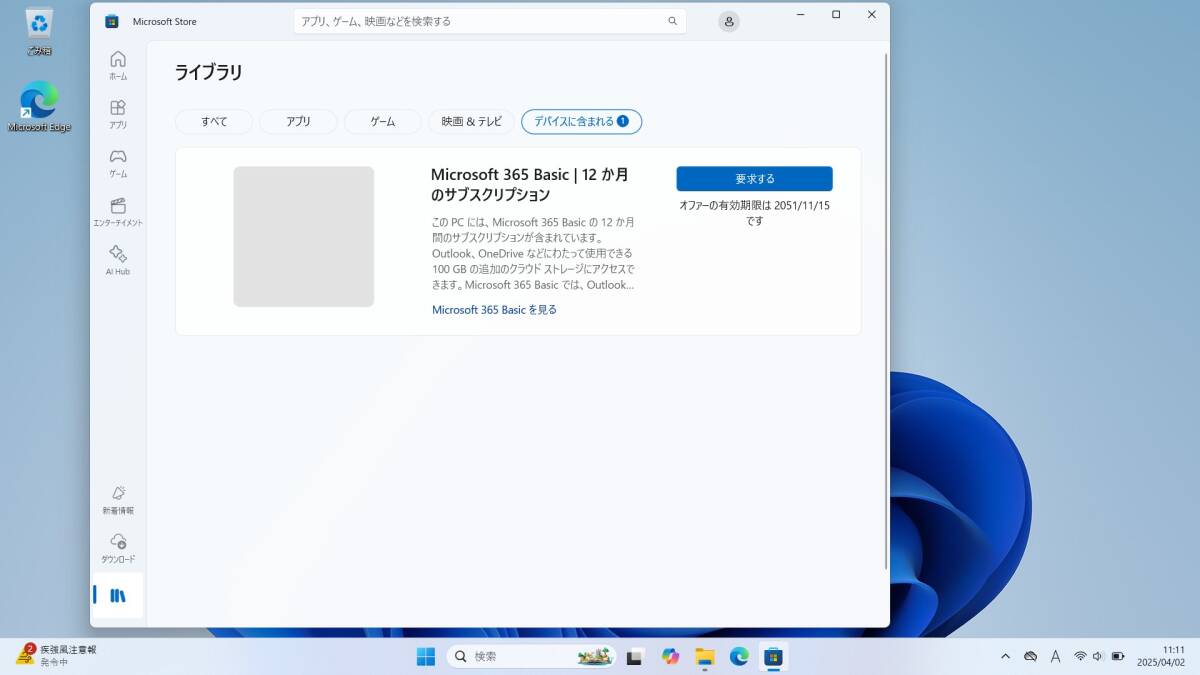The width and height of the screenshot is (1200, 675).
Task: Open the wind advisory weather widget
Action: pyautogui.click(x=56, y=655)
